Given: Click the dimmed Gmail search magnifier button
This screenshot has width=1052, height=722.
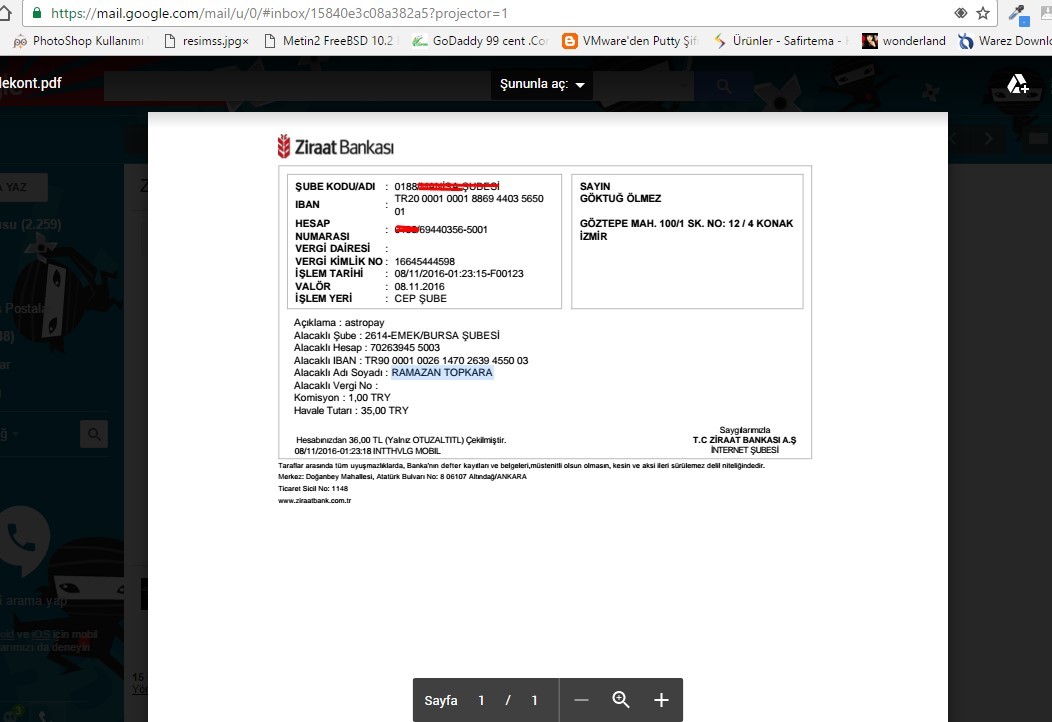Looking at the screenshot, I should (x=724, y=85).
